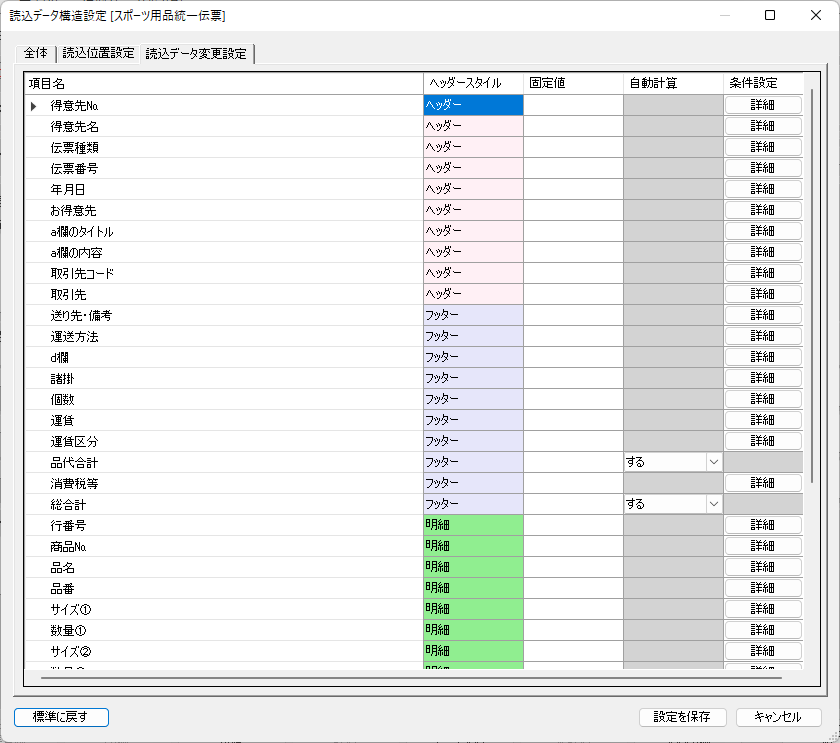840x743 pixels.
Task: Click 固定値 field for 得意先名
Action: tap(573, 126)
